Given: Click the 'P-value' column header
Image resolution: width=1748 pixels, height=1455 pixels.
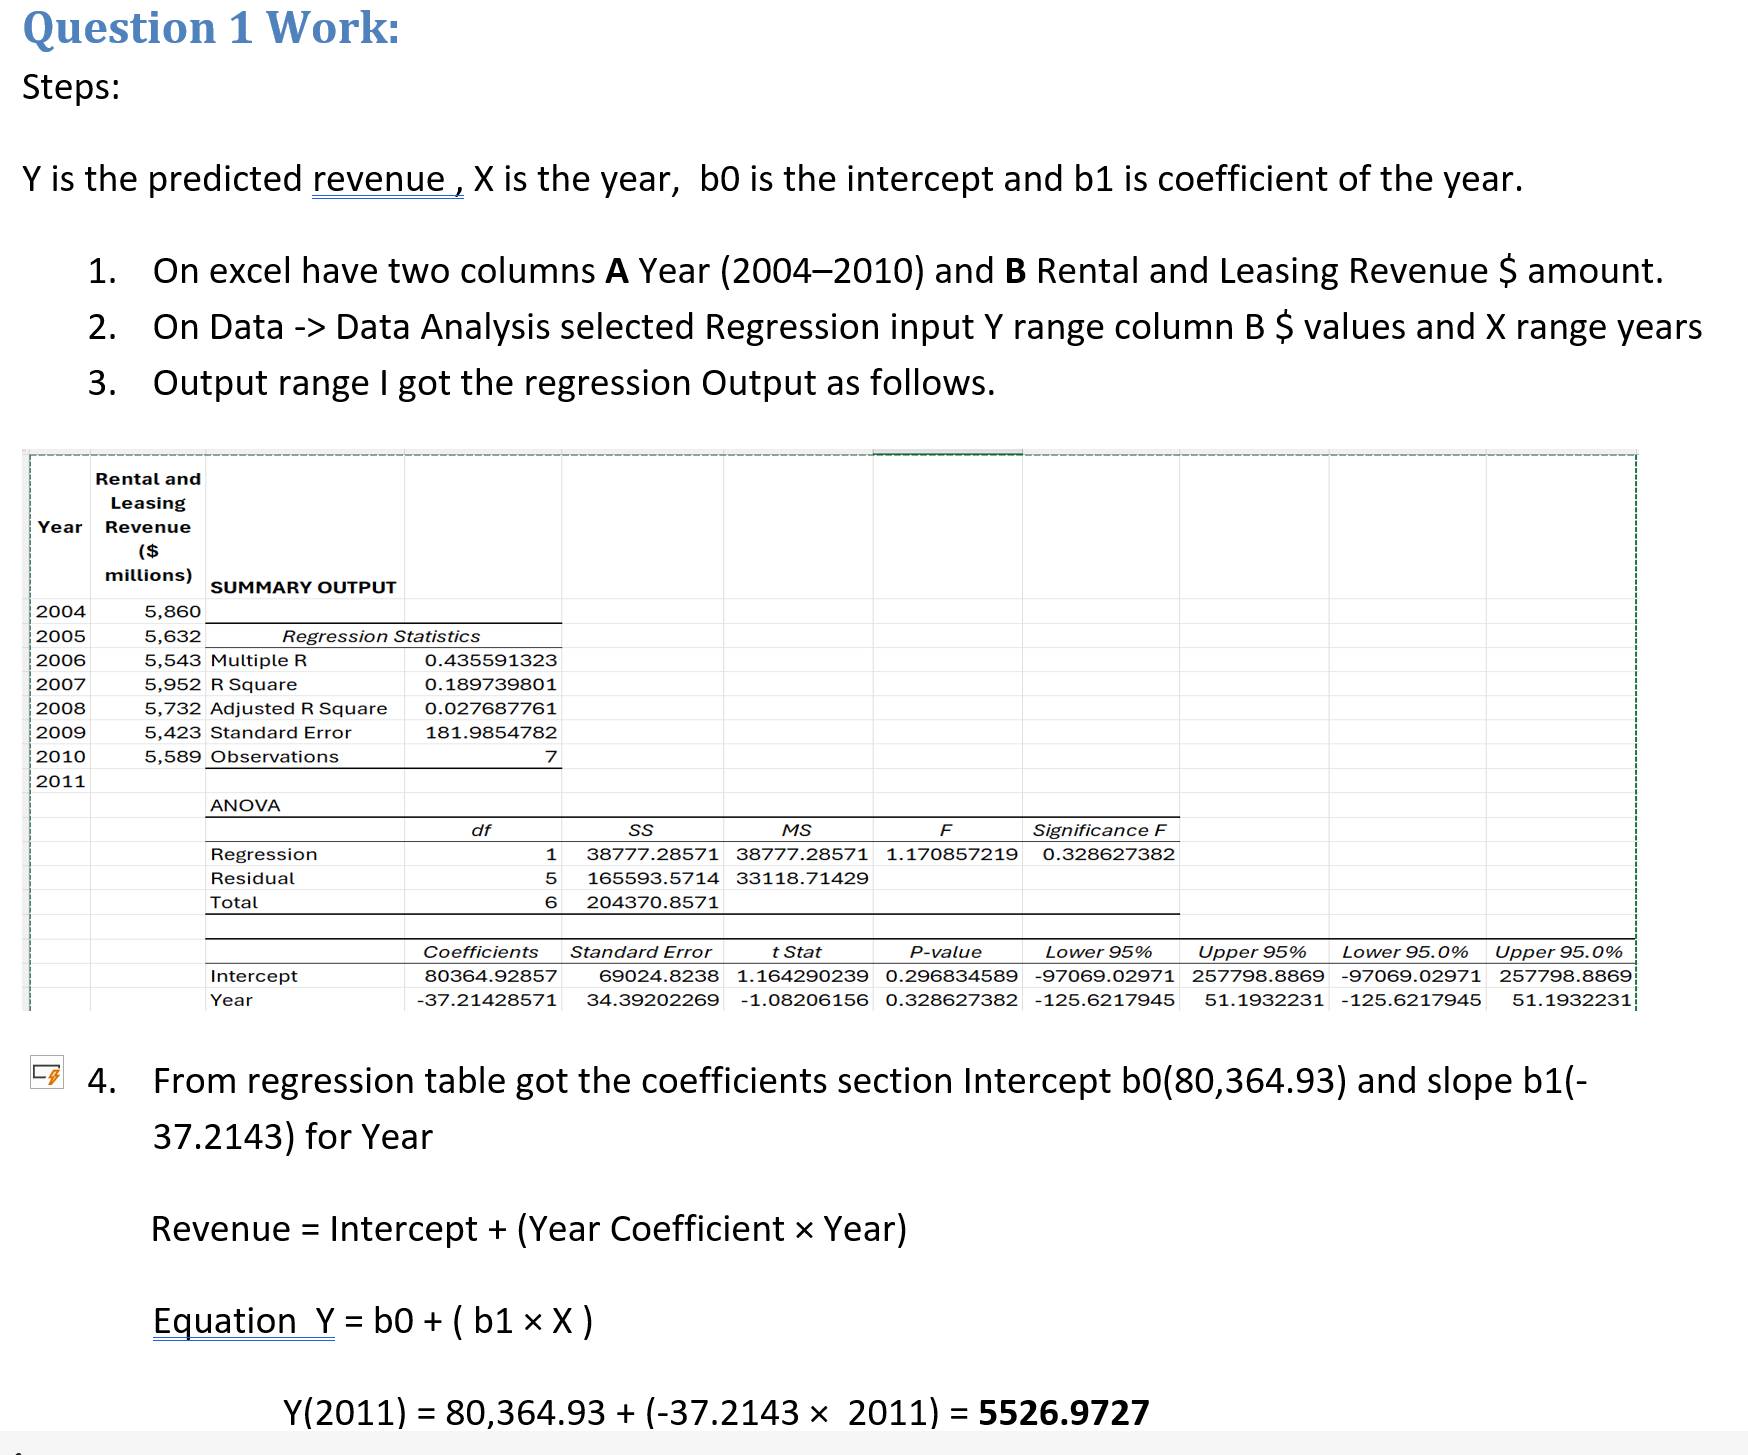Looking at the screenshot, I should [946, 952].
